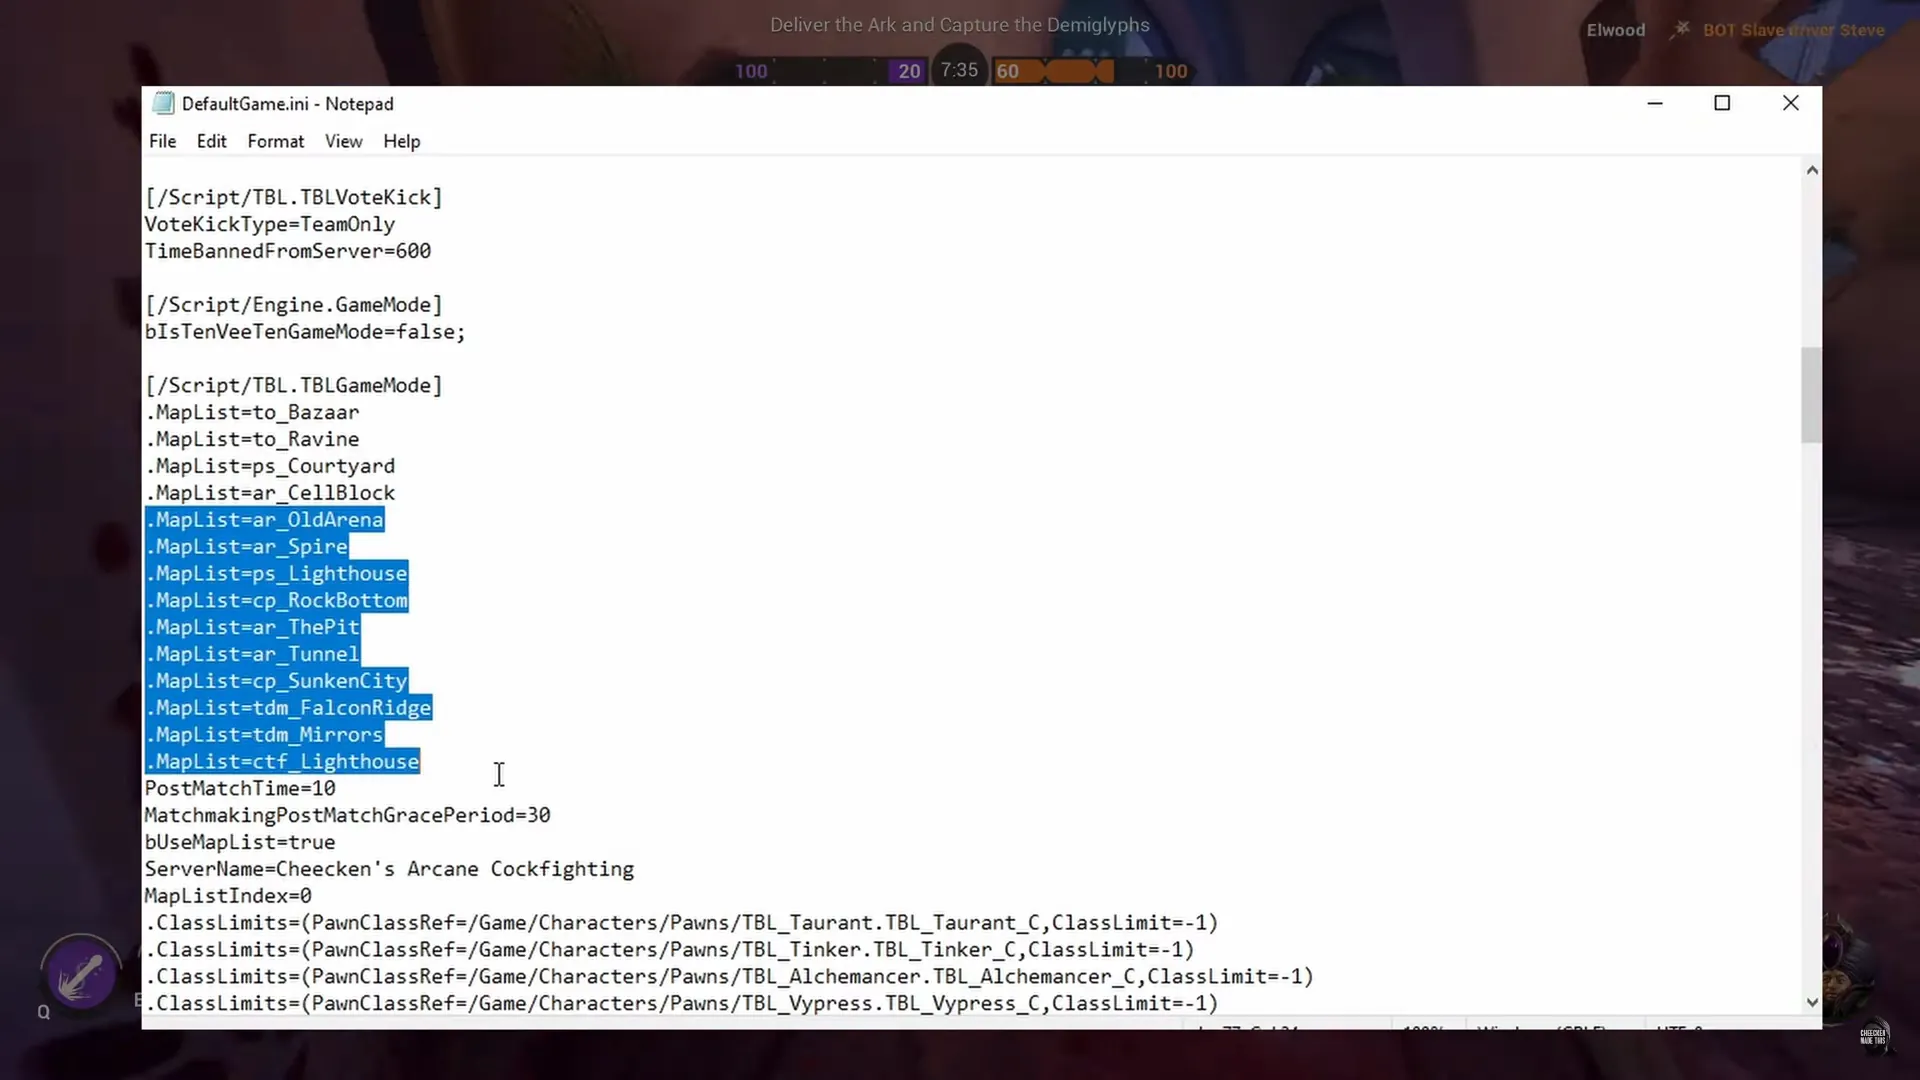Open the Edit menu
The height and width of the screenshot is (1080, 1920).
(x=211, y=141)
